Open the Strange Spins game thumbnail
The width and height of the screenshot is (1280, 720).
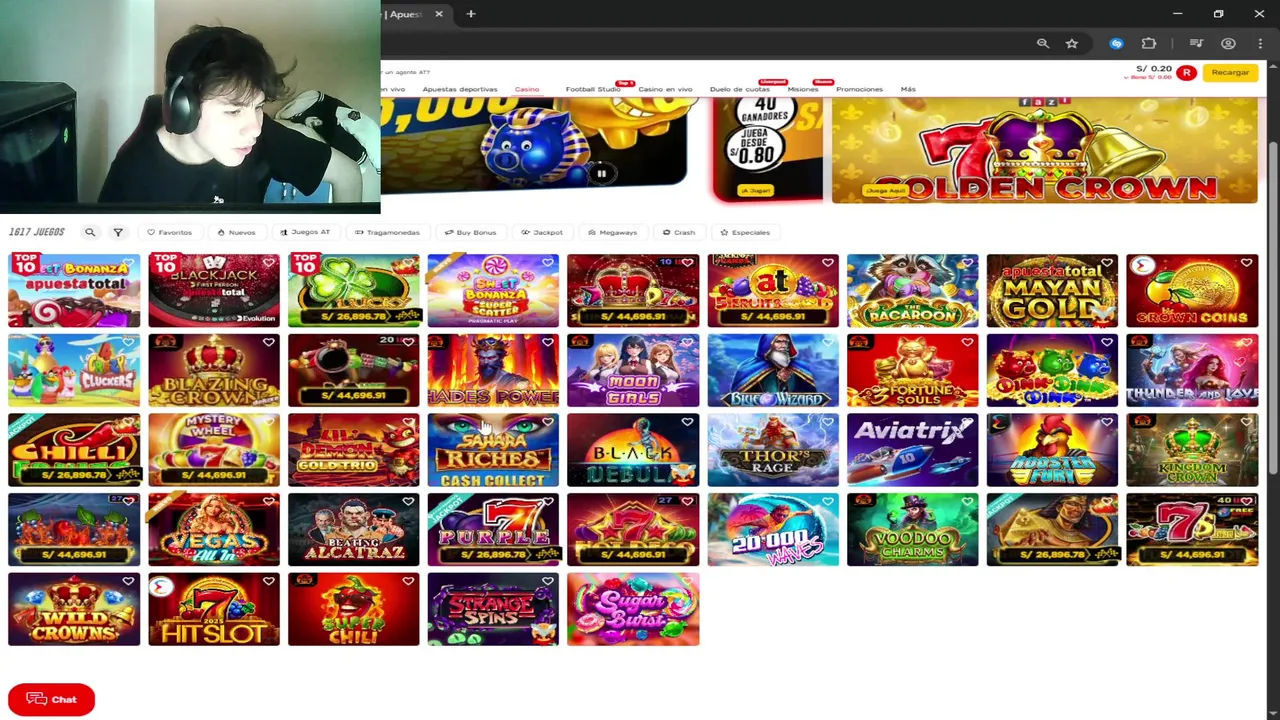pos(493,609)
